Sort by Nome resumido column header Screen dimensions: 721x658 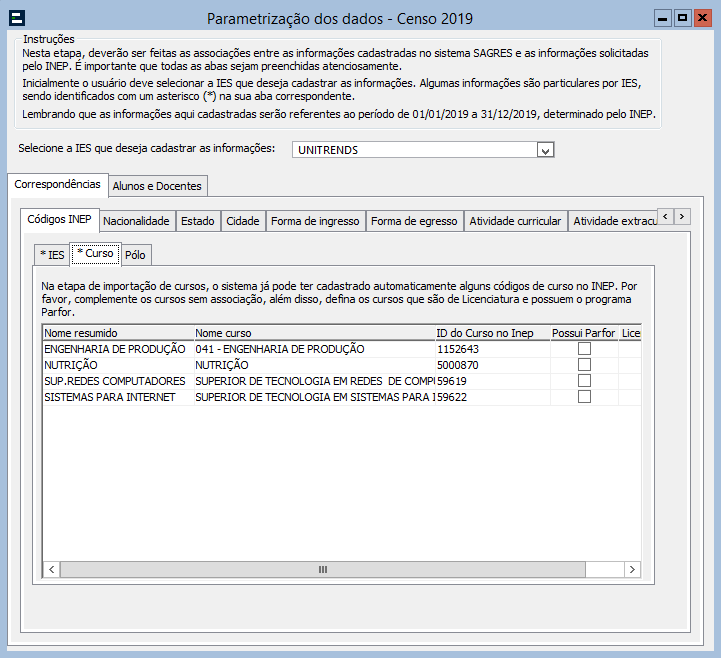[116, 333]
